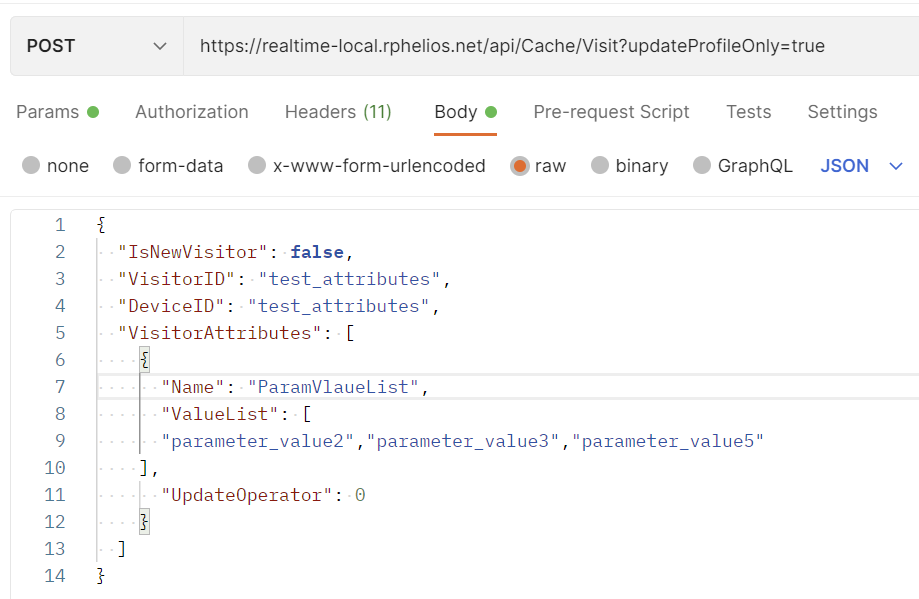
Task: Click the "ParamVlaueList" string in the editor
Action: click(x=334, y=387)
